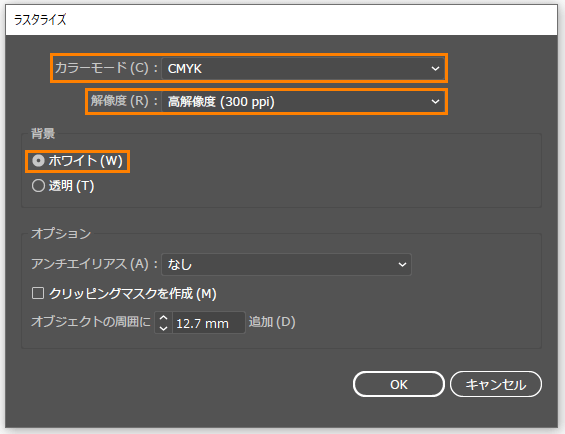Click the down arrow of the 12.7 mm stepper
The image size is (565, 434).
click(x=164, y=328)
